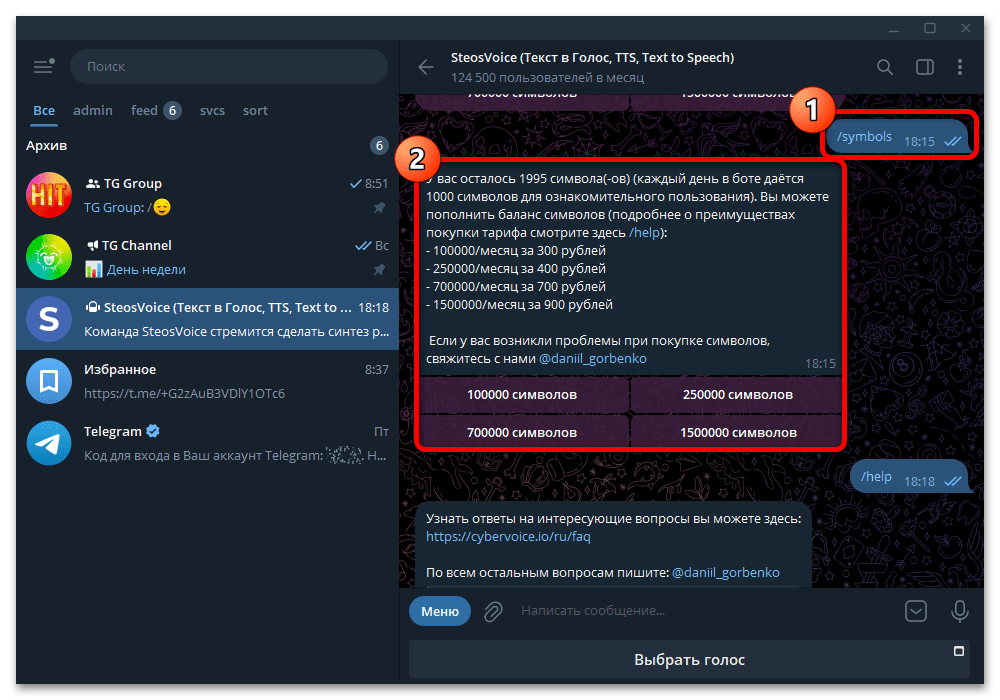Focus the Поиск search field
The image size is (1000, 700).
[229, 66]
